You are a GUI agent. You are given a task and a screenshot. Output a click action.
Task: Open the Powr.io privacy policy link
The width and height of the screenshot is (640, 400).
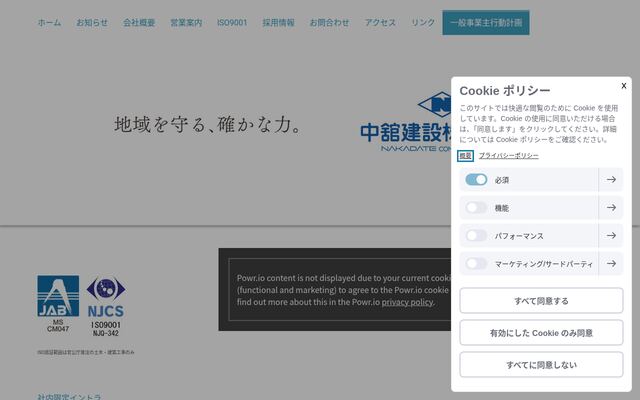coord(407,302)
